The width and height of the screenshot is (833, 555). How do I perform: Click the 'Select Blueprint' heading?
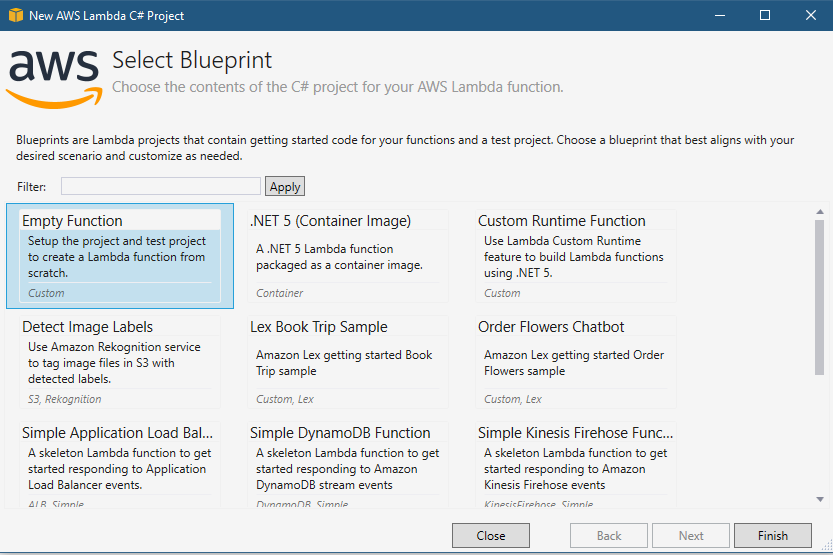tap(192, 60)
